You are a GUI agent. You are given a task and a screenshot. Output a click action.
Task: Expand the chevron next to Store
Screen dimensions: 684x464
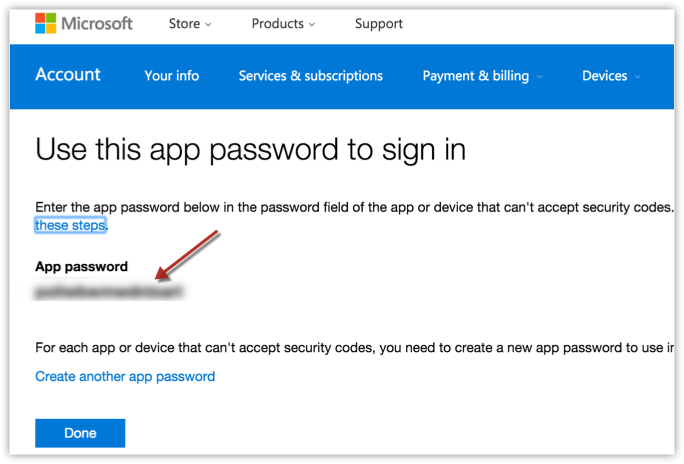click(208, 24)
